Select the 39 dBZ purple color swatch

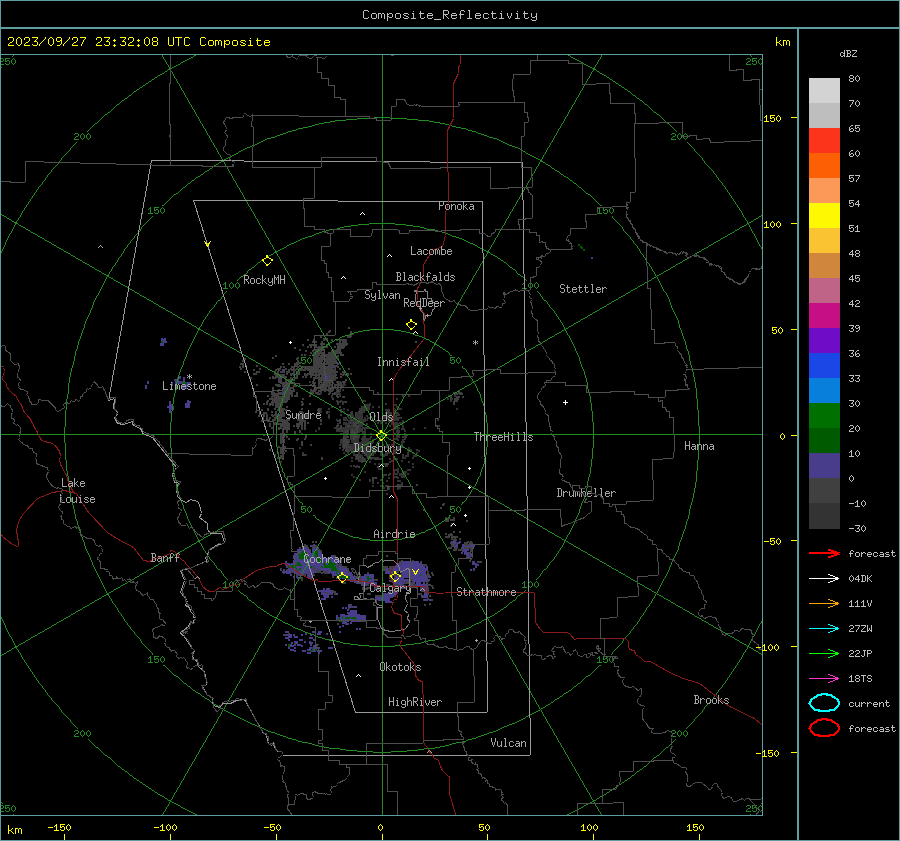coord(824,340)
